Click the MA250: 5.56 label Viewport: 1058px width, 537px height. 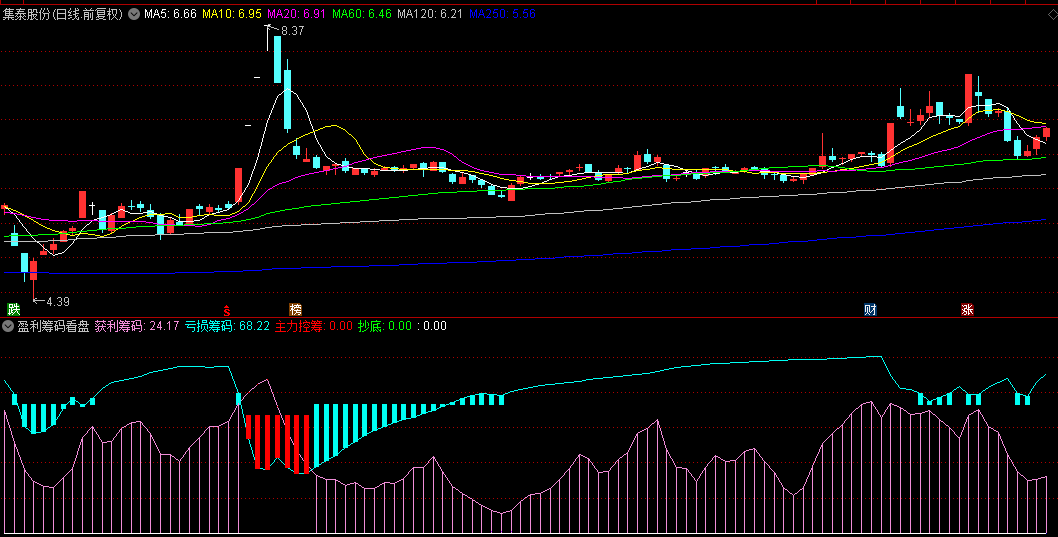503,14
